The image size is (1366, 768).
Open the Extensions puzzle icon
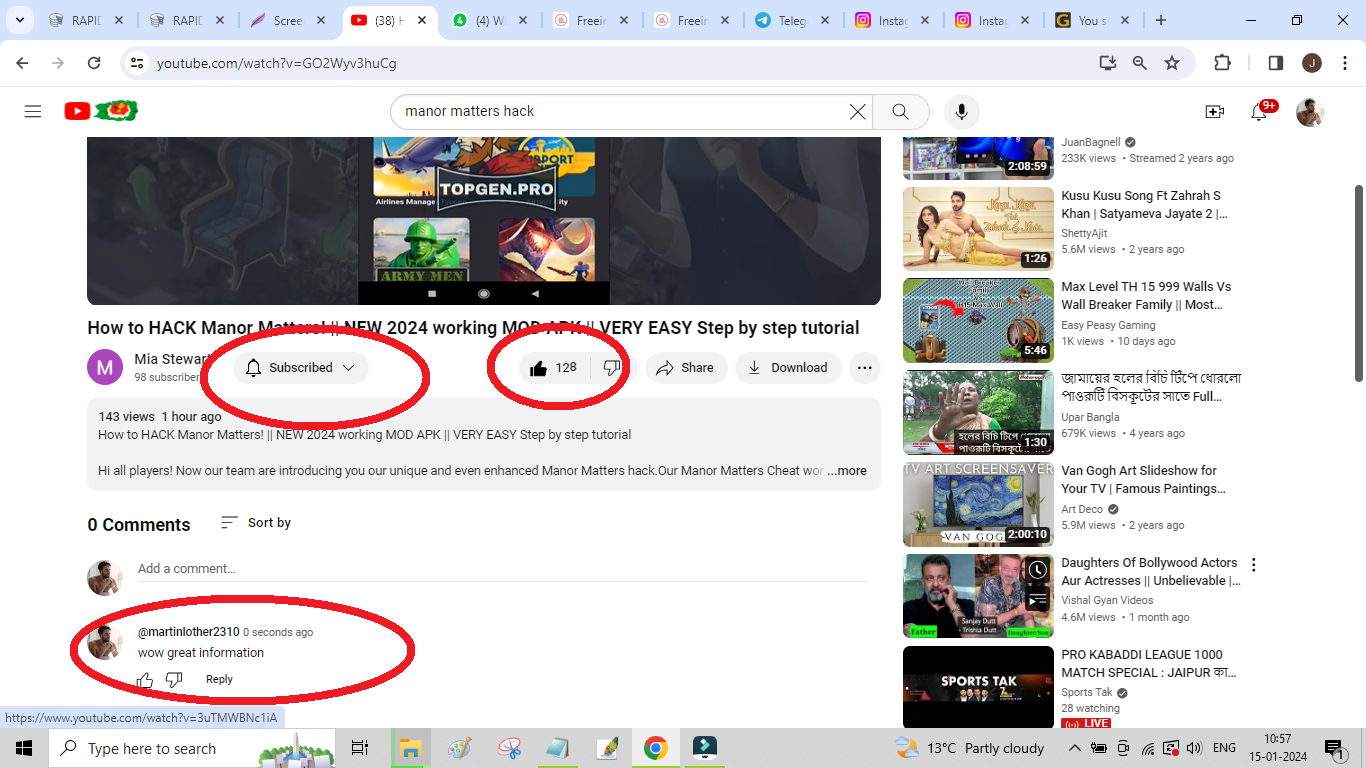[x=1222, y=63]
